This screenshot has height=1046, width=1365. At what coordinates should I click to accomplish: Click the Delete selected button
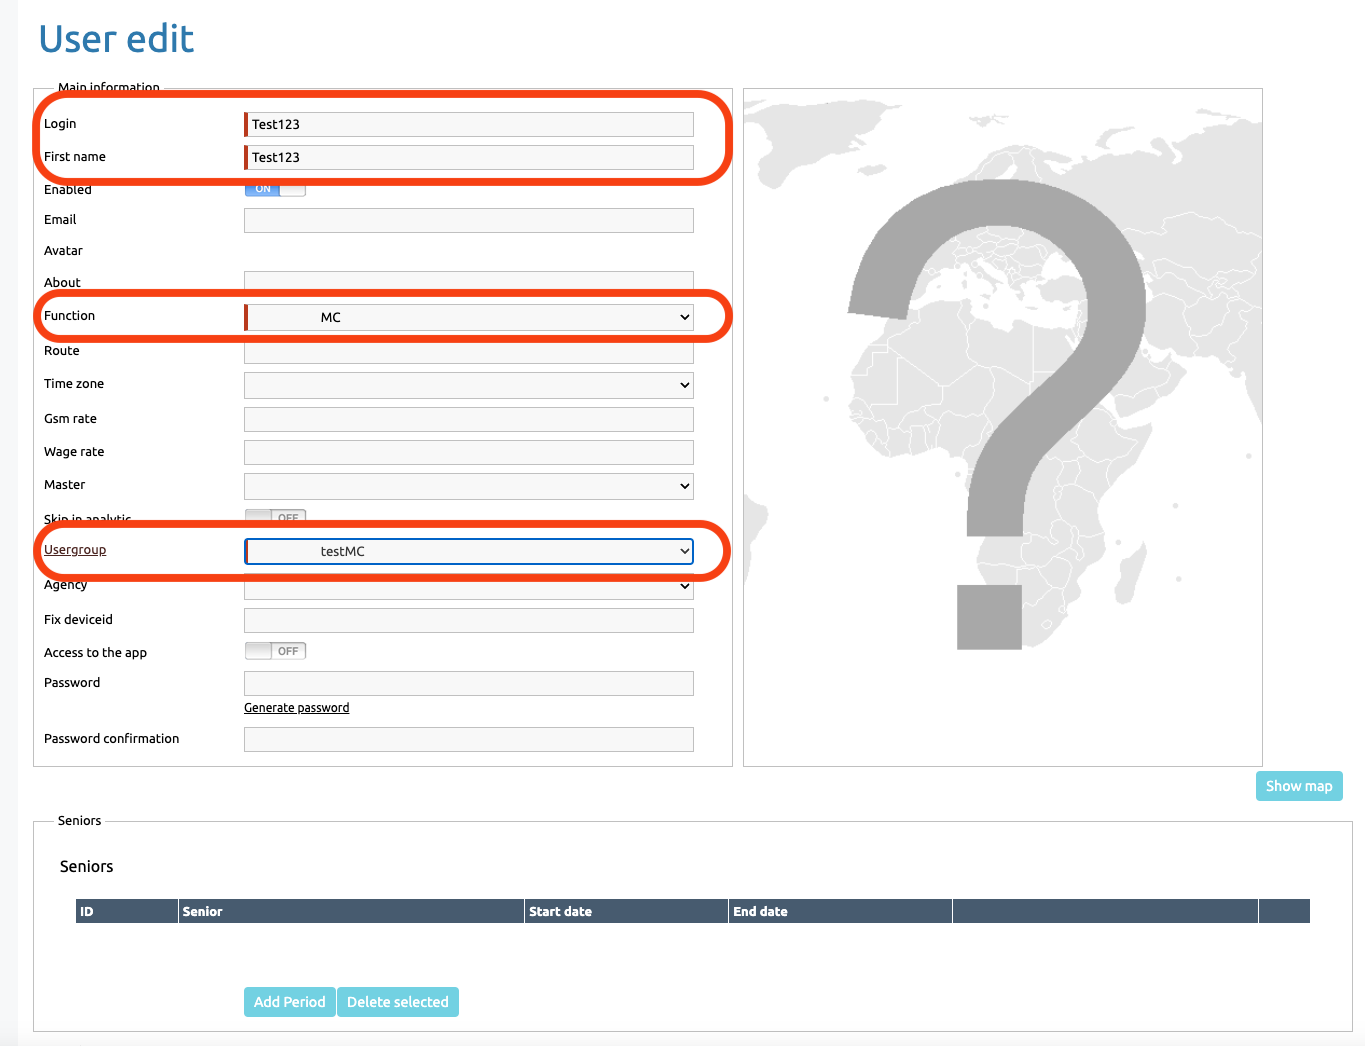coord(398,1002)
